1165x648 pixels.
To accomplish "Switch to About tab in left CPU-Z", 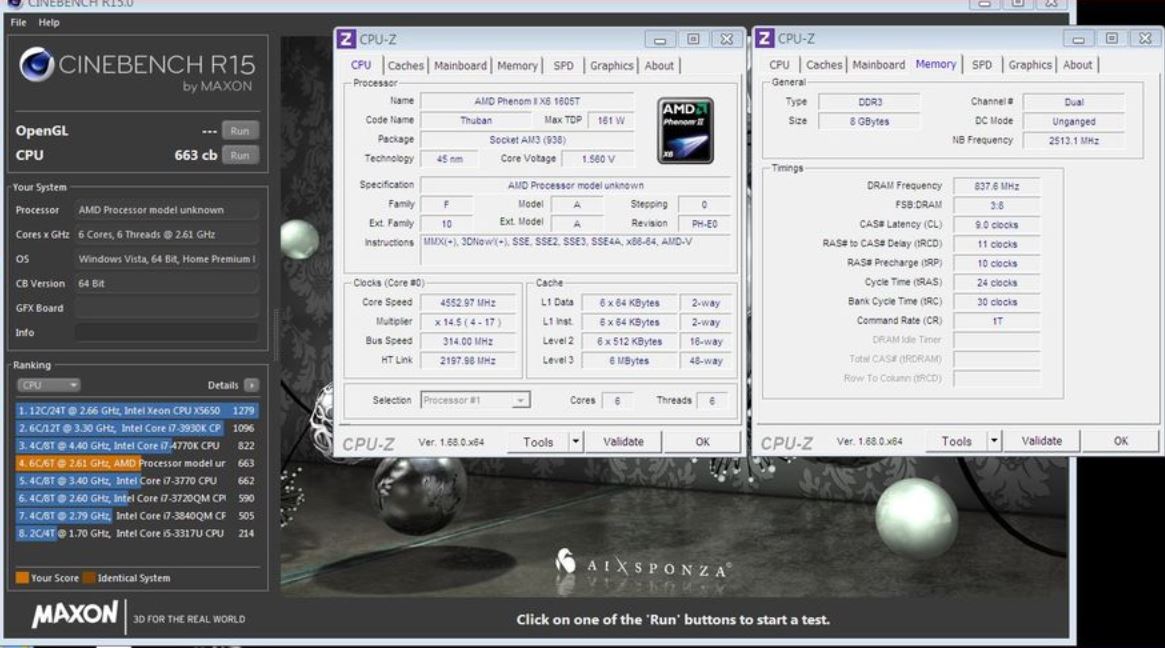I will coord(659,65).
